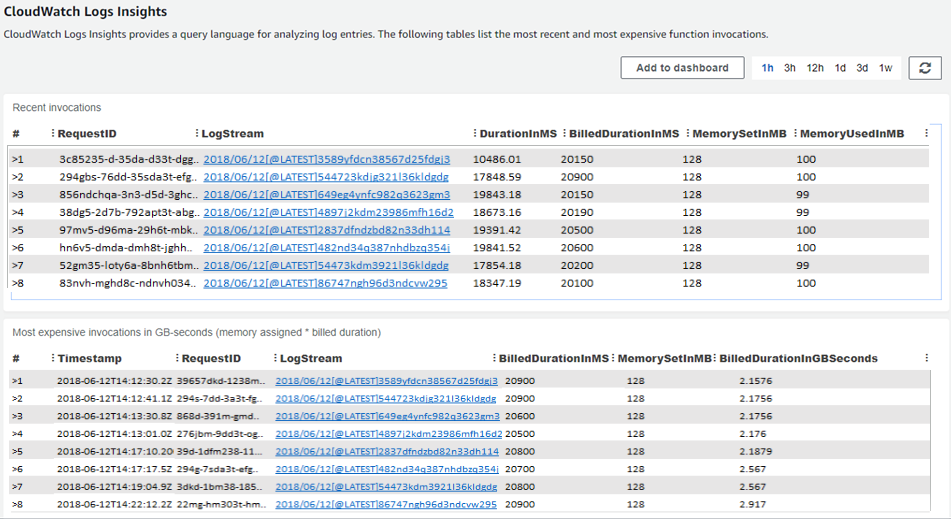Click the MemoryUsedInMB column header

(852, 134)
